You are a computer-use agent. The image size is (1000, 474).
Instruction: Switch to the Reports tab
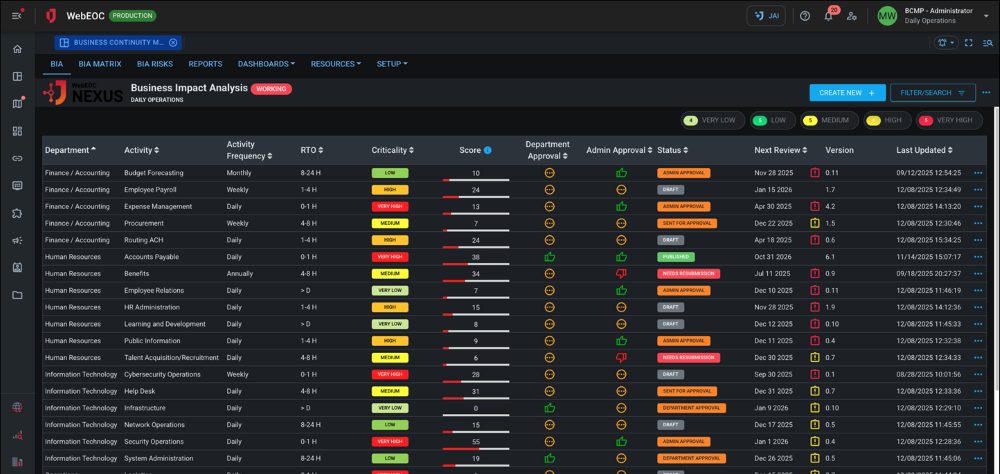(x=205, y=64)
